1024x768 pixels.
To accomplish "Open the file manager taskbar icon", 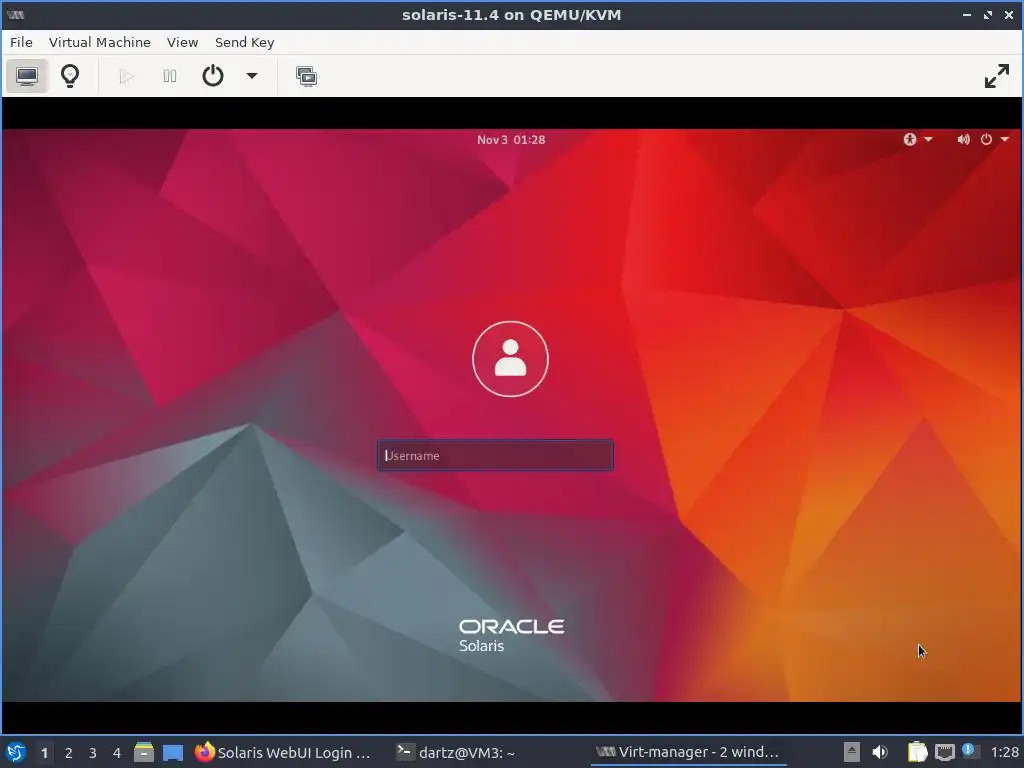I will 144,752.
